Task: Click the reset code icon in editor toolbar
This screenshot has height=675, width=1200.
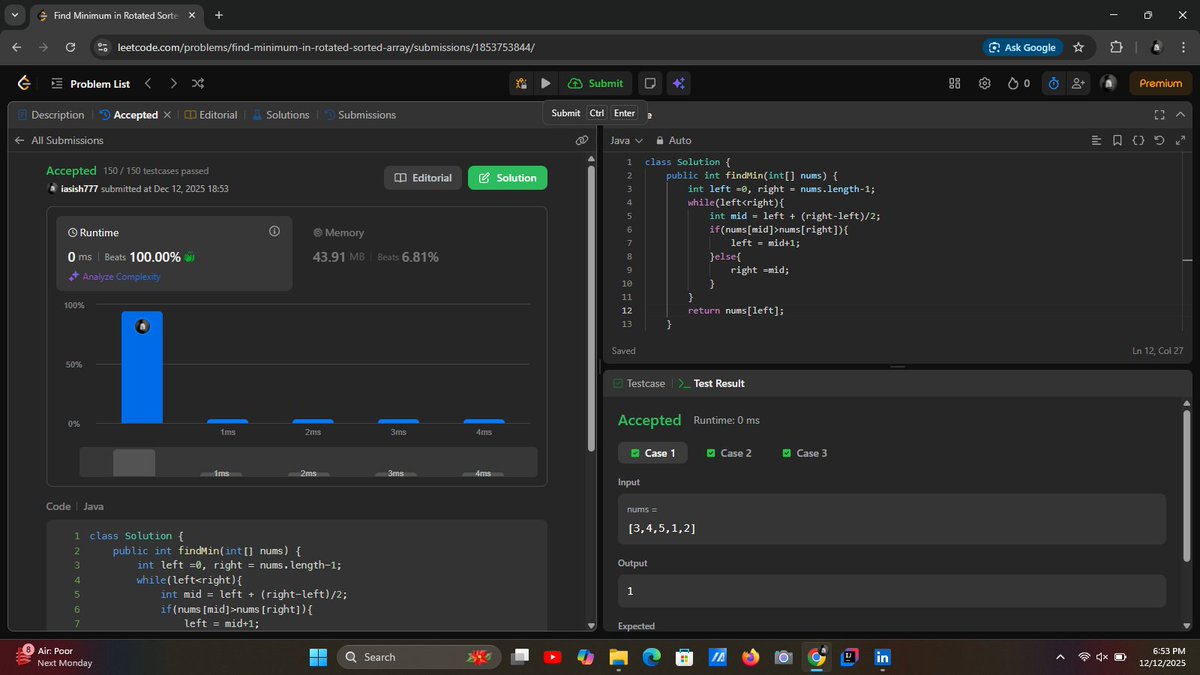Action: [x=1158, y=140]
